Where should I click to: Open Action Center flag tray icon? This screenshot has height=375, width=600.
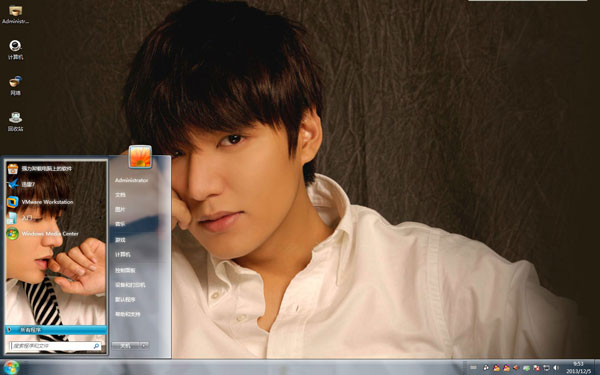coord(536,368)
